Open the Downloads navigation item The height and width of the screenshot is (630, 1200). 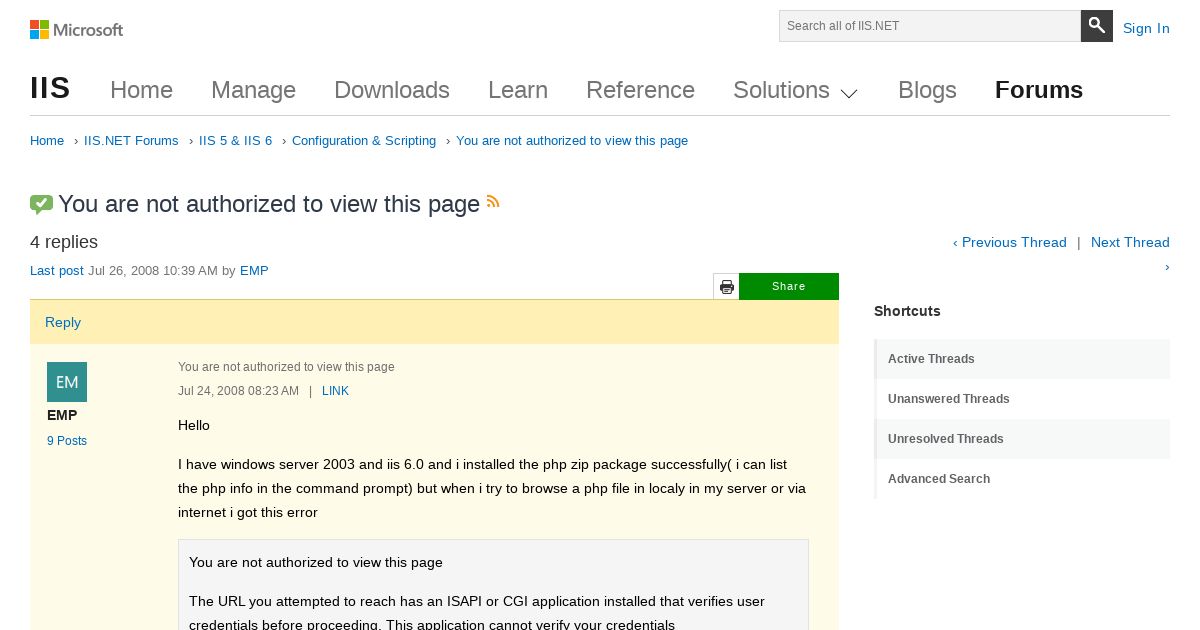tap(392, 90)
